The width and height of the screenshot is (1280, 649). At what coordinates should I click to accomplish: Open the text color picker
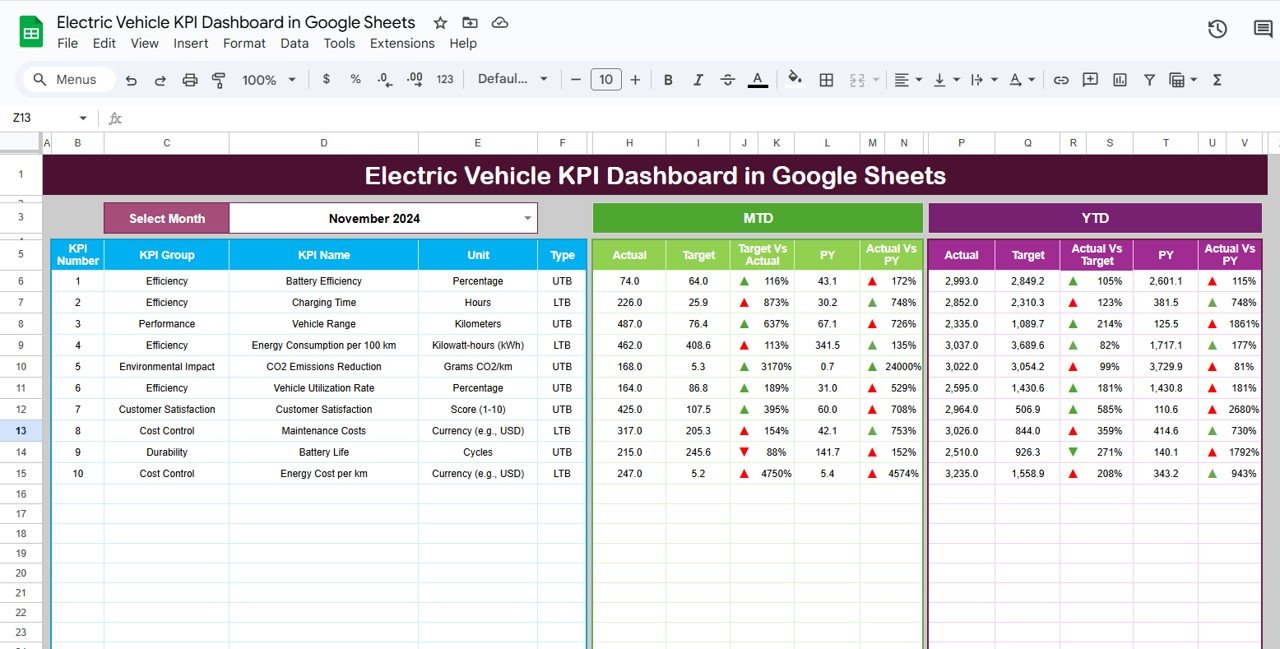point(758,79)
